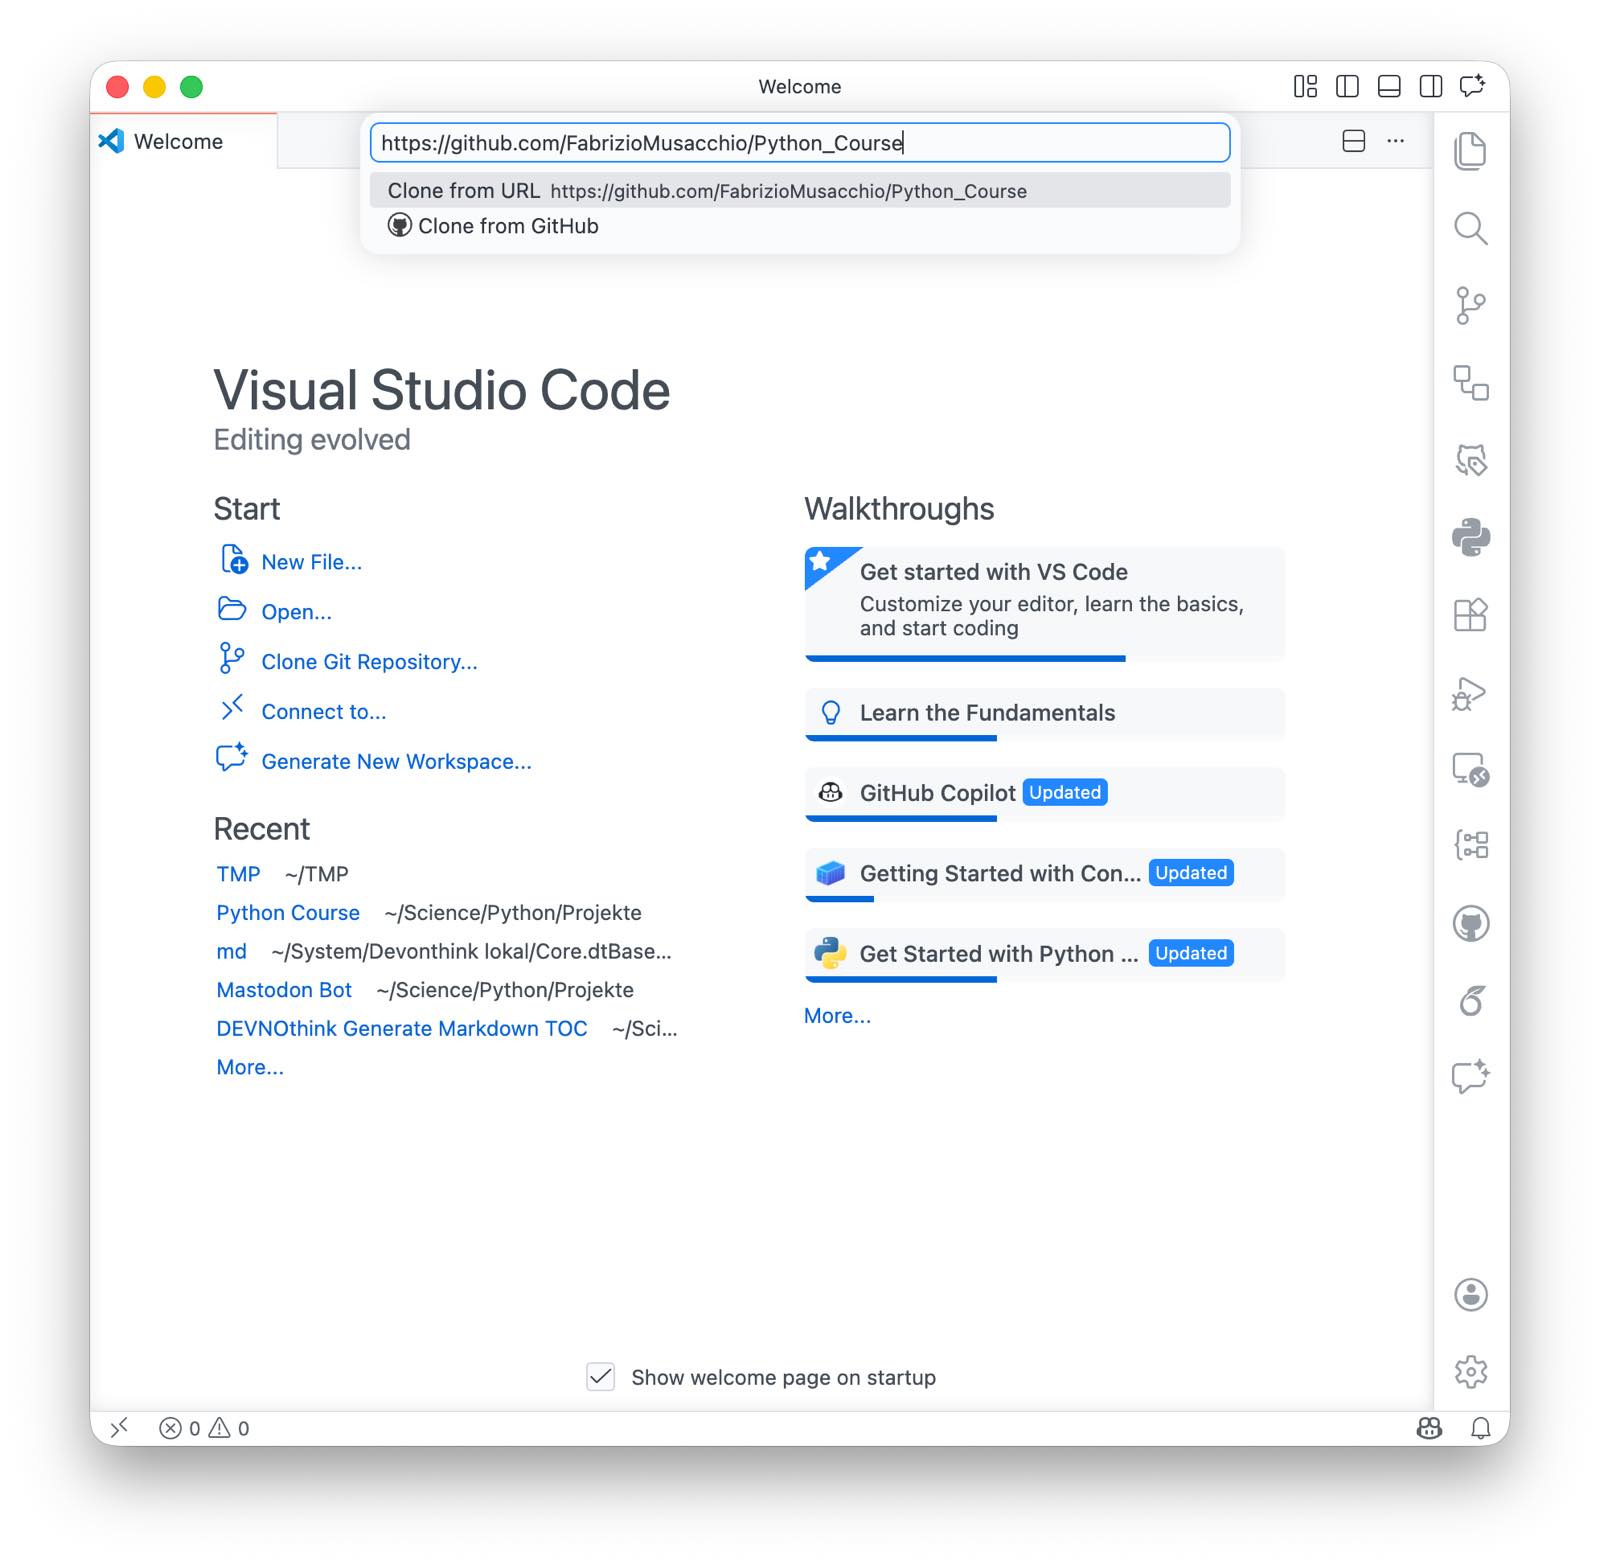Open the Run and Debug icon

(1470, 692)
